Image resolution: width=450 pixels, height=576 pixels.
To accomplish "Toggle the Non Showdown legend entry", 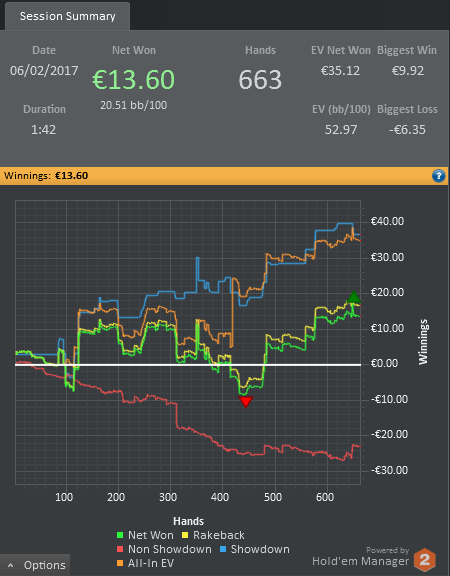I will (164, 549).
